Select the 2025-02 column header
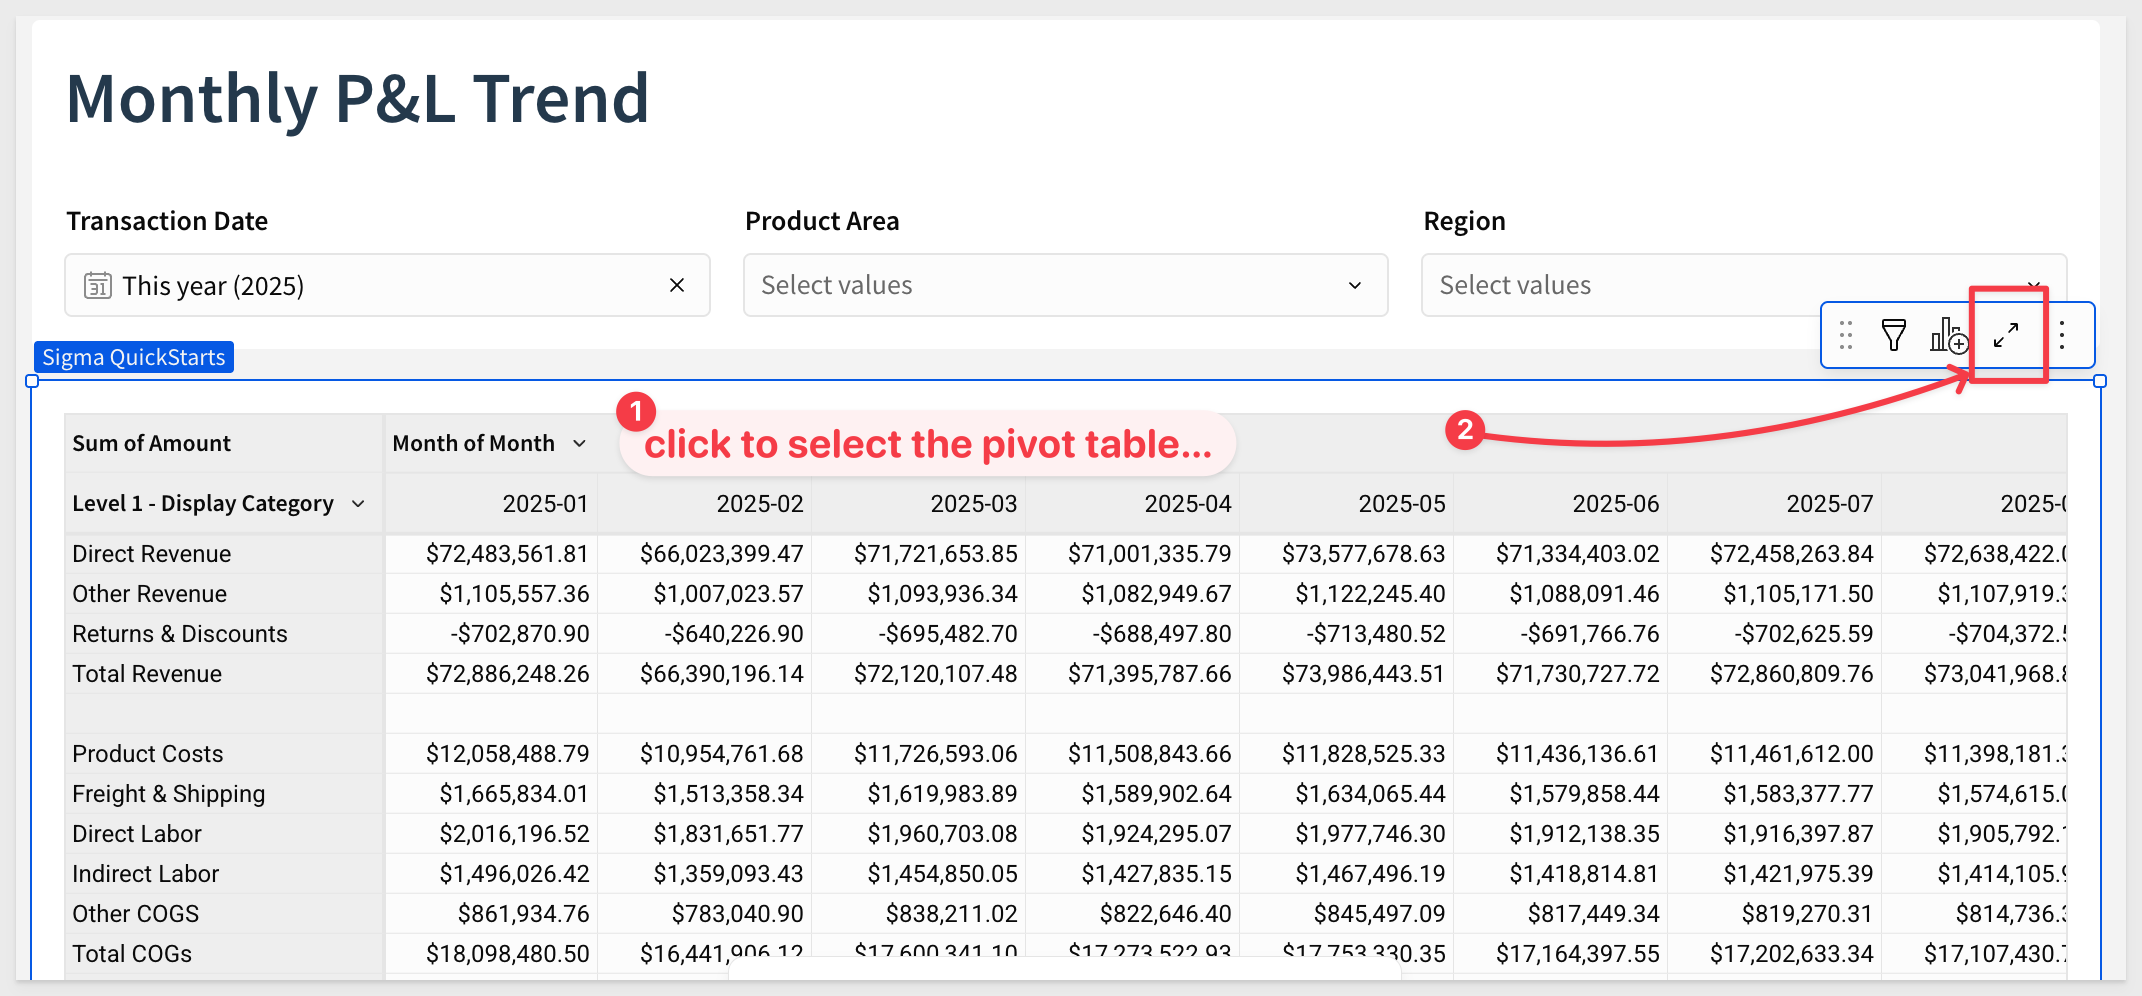2142x996 pixels. [x=705, y=503]
